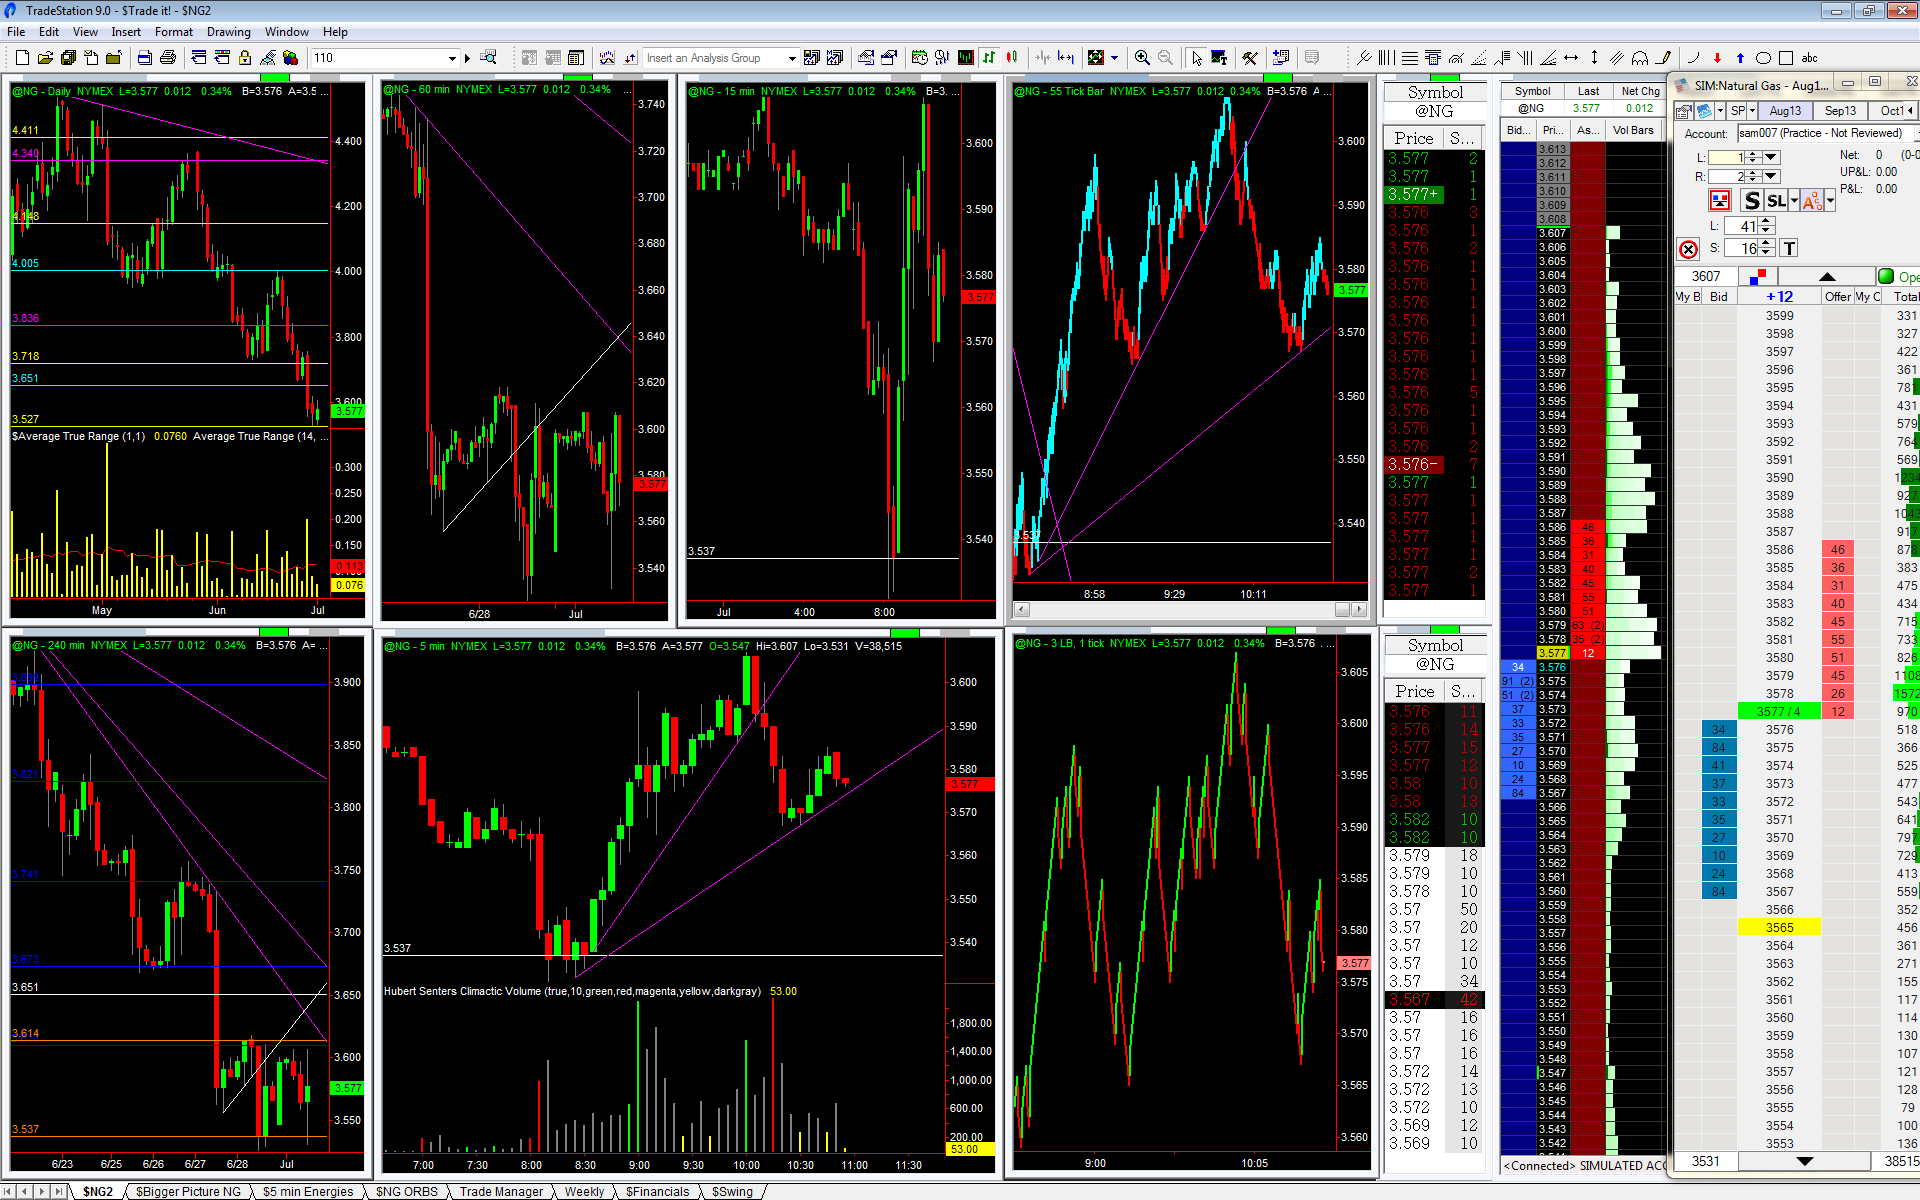Open the interval 110 dropdown
Screen dimensions: 1920x1200
tap(452, 58)
